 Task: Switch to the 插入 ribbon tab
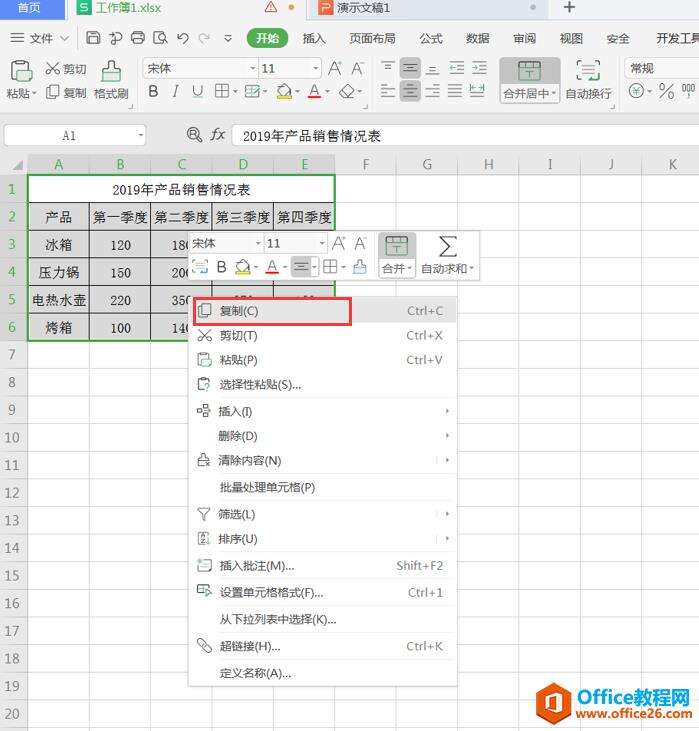[x=314, y=39]
